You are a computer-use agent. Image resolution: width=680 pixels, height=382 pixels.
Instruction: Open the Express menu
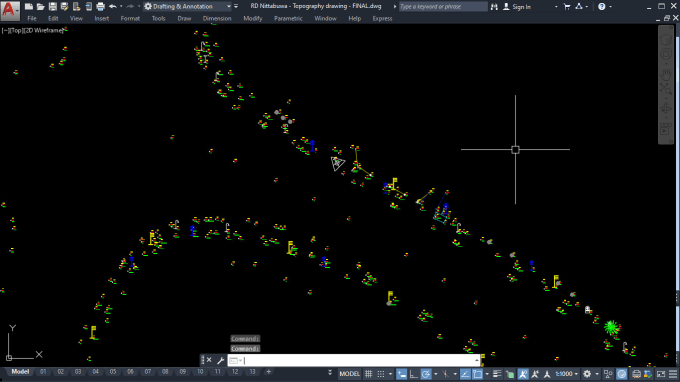pos(382,19)
